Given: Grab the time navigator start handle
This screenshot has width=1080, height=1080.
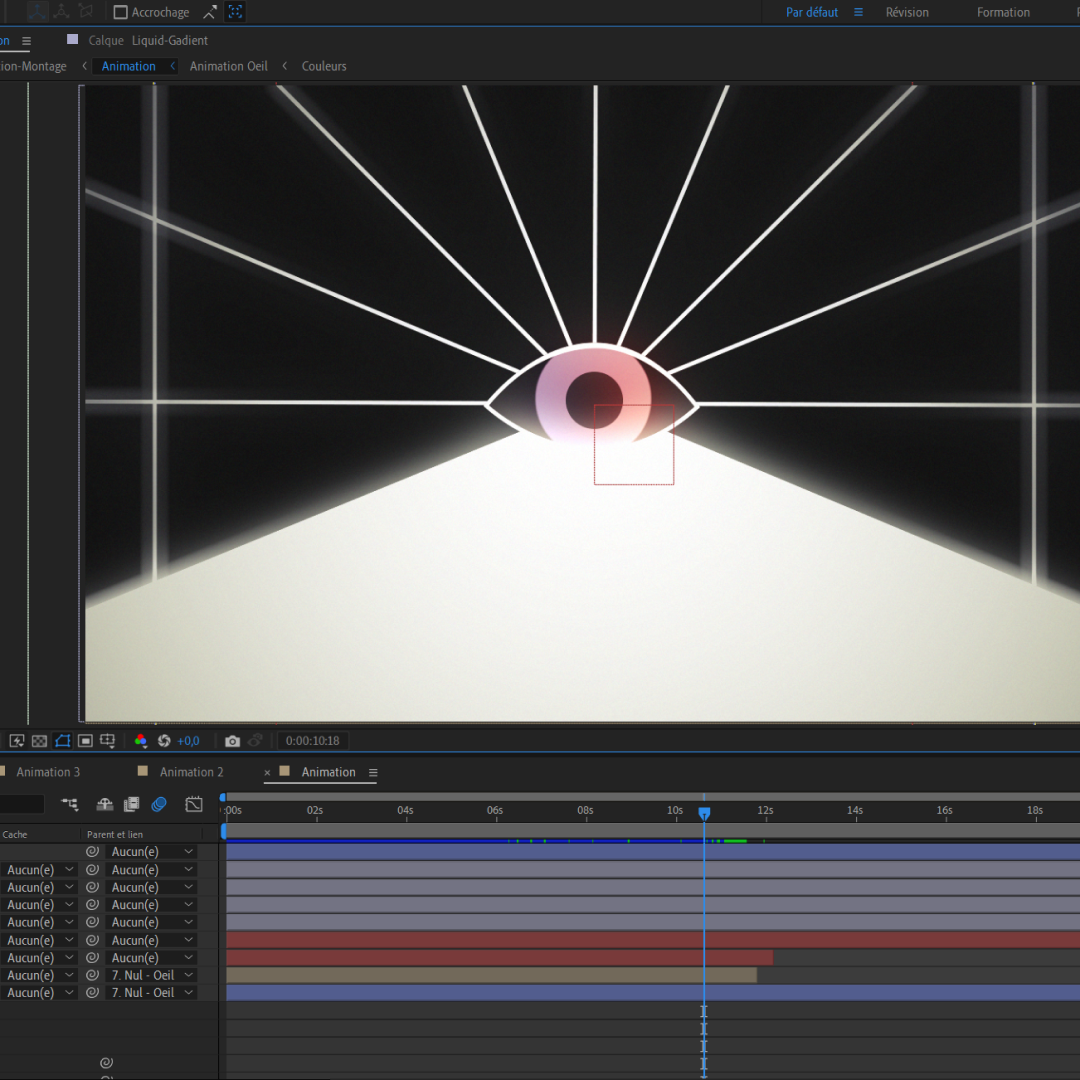Looking at the screenshot, I should pyautogui.click(x=222, y=797).
